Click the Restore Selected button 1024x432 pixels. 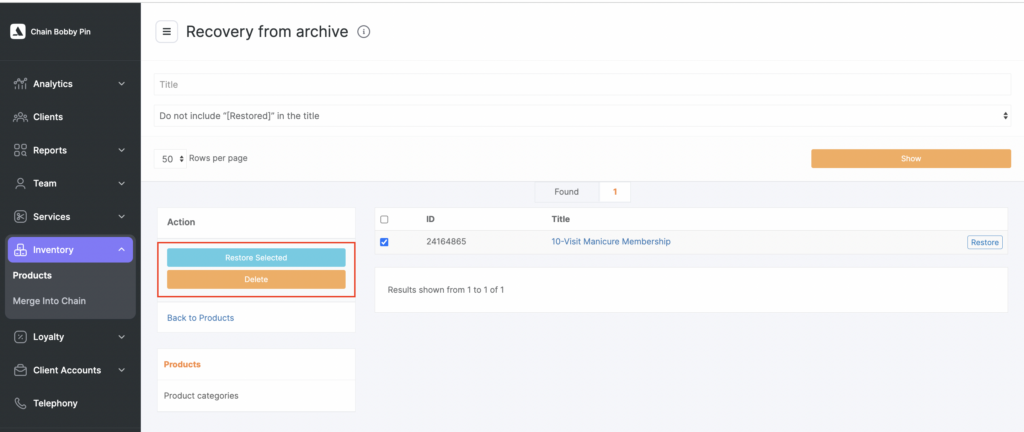coord(256,258)
